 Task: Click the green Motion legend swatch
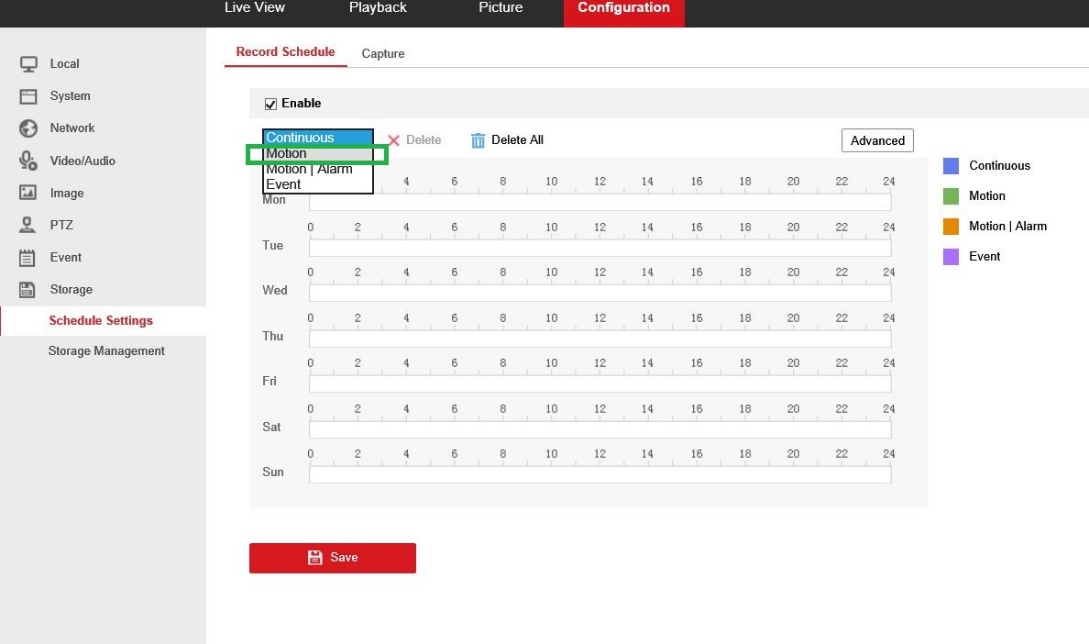pyautogui.click(x=951, y=196)
